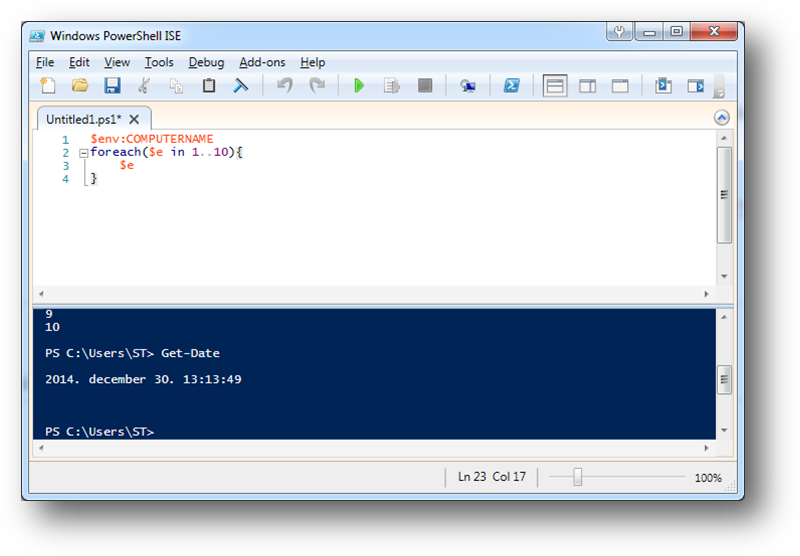Cut selection with scissors icon
Screen dimensions: 800x556
[x=144, y=85]
